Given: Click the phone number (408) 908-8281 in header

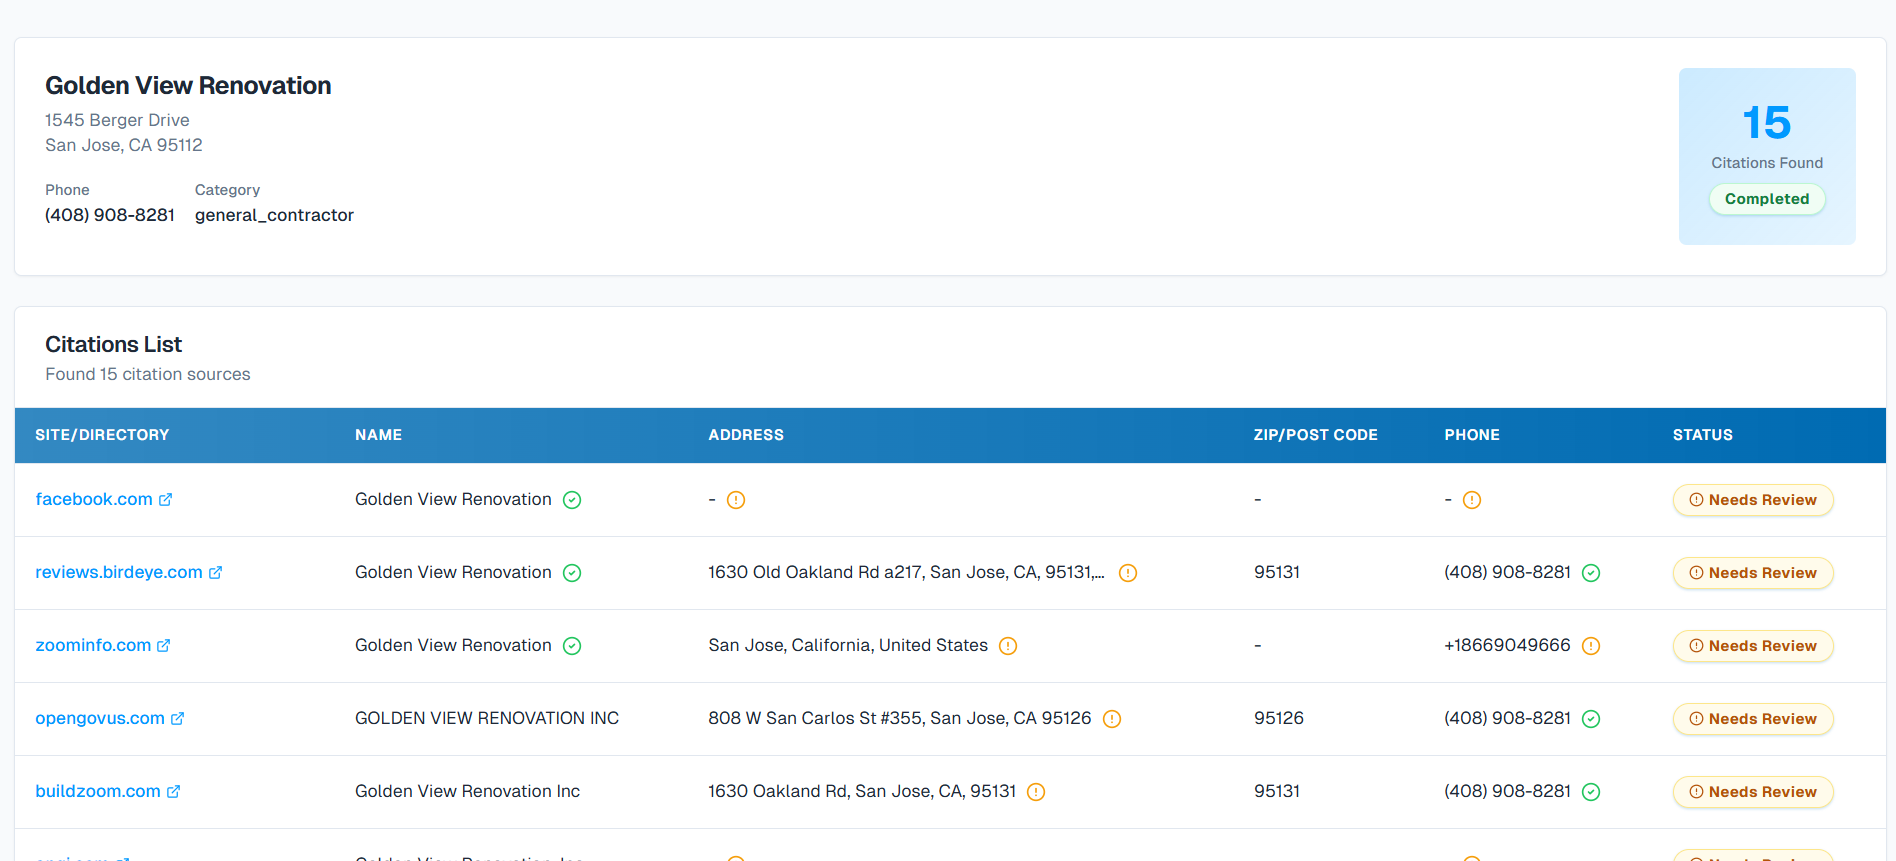Looking at the screenshot, I should click(x=110, y=215).
